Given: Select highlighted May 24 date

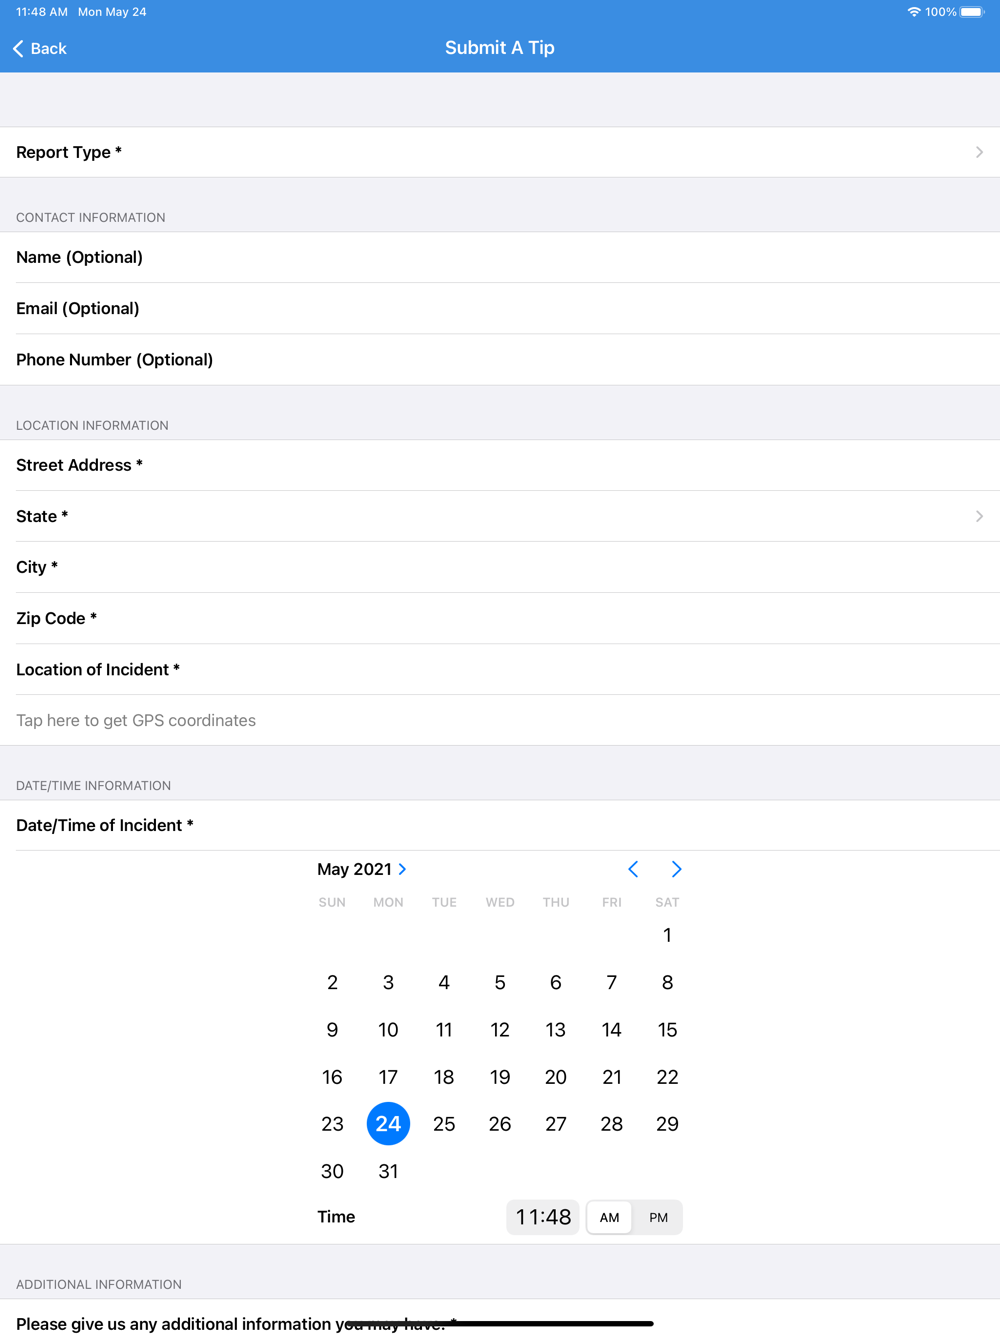Looking at the screenshot, I should tap(388, 1124).
